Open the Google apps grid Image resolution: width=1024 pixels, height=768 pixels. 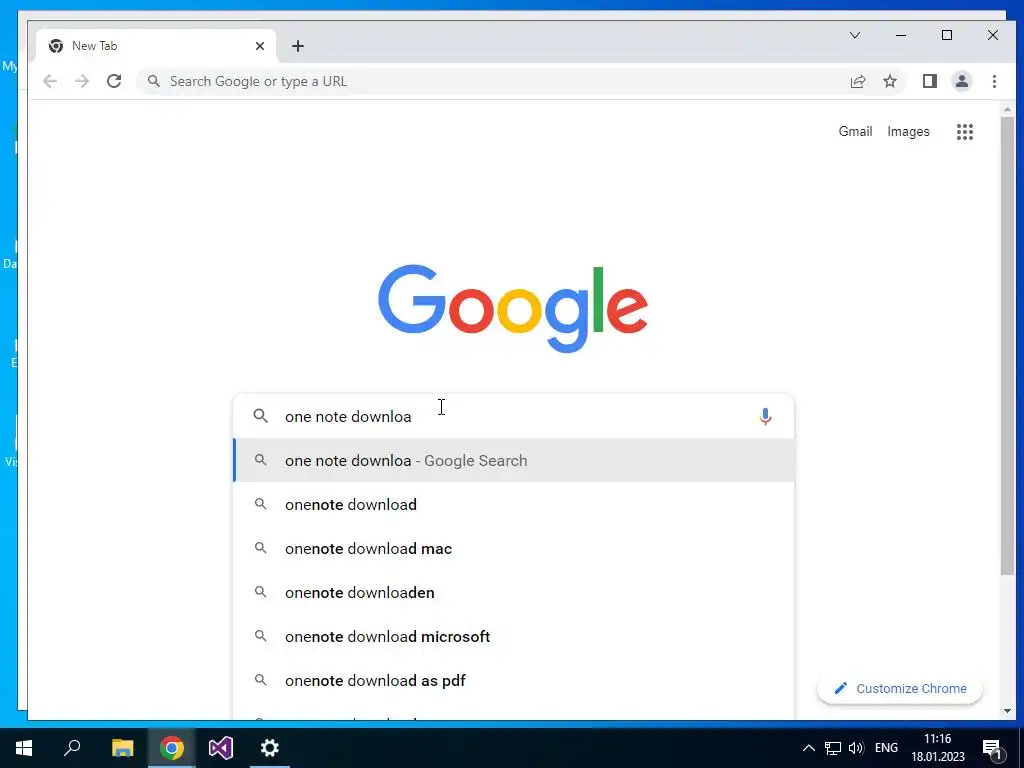click(965, 132)
